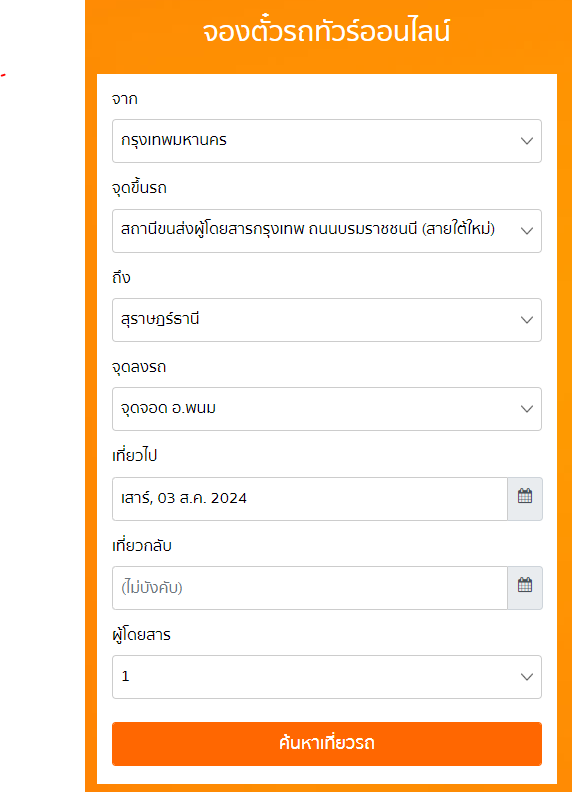This screenshot has height=792, width=572.
Task: Open the จุดขึ้นรถ boarding point dropdown
Action: pos(327,231)
